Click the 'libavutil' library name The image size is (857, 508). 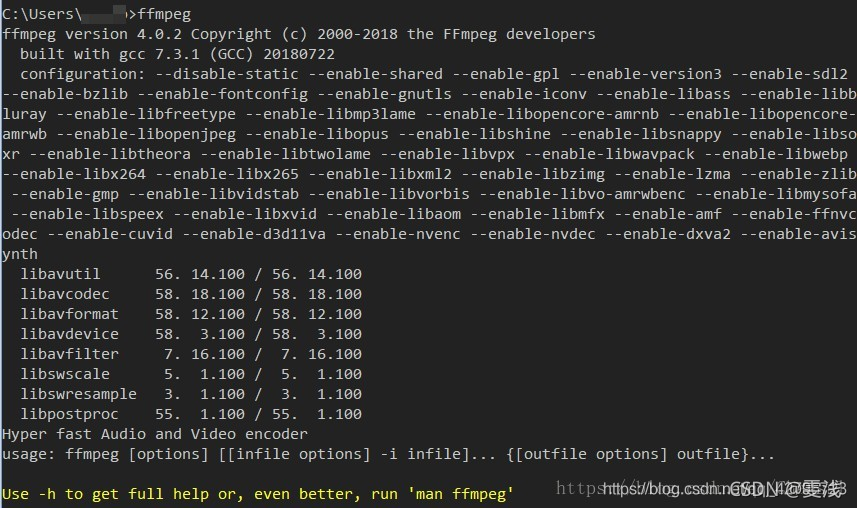click(61, 274)
